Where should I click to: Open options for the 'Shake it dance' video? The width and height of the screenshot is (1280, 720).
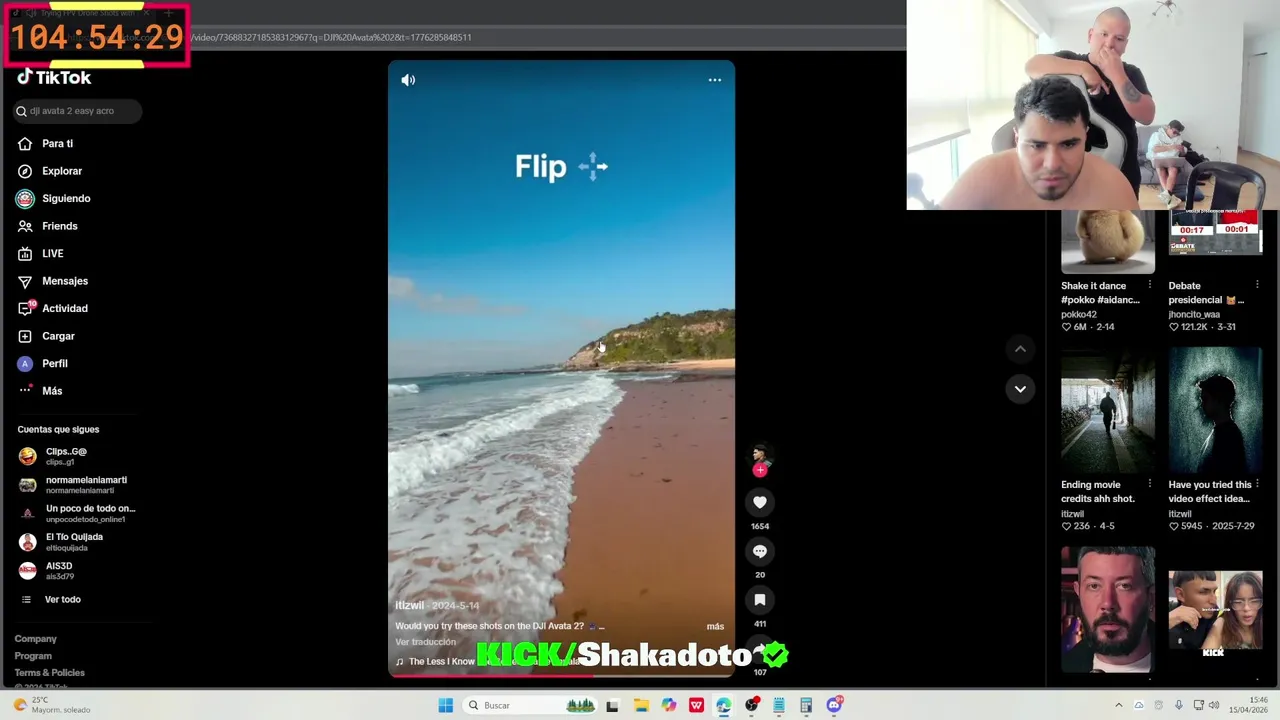1149,286
